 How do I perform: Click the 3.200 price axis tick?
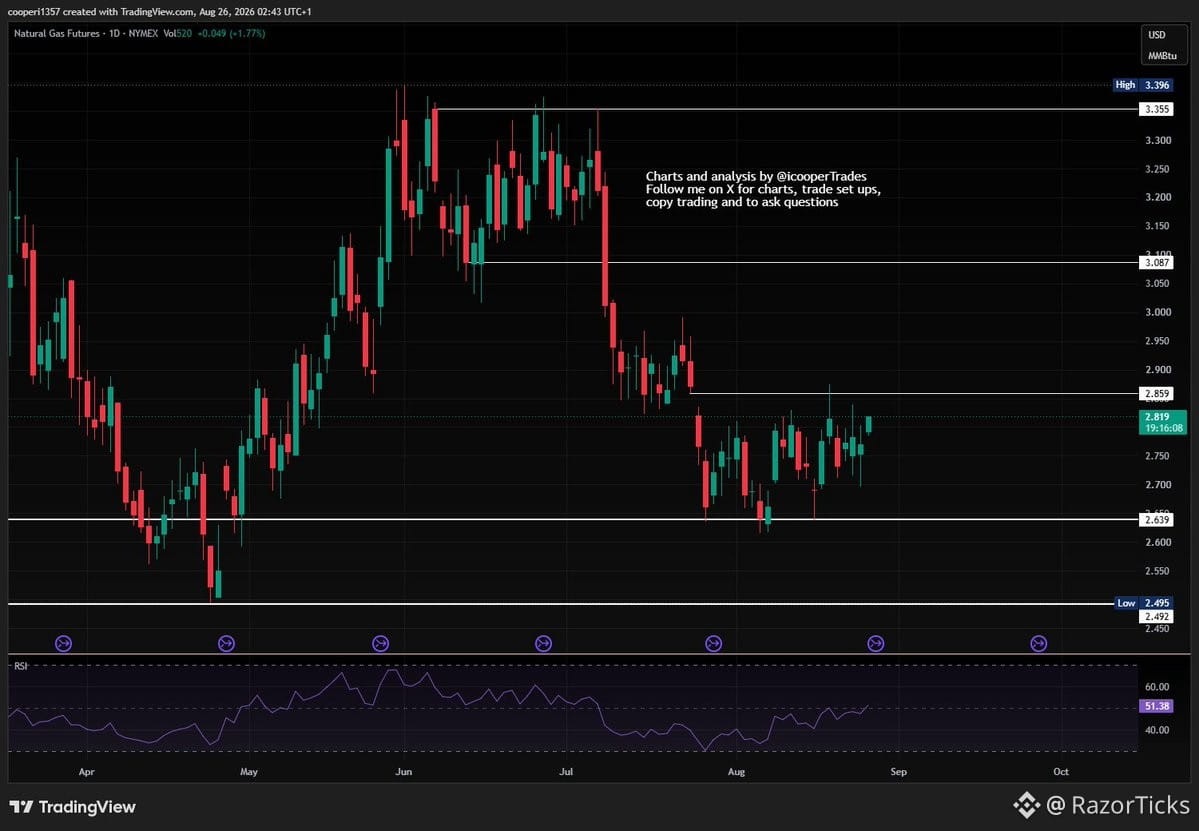point(1158,197)
